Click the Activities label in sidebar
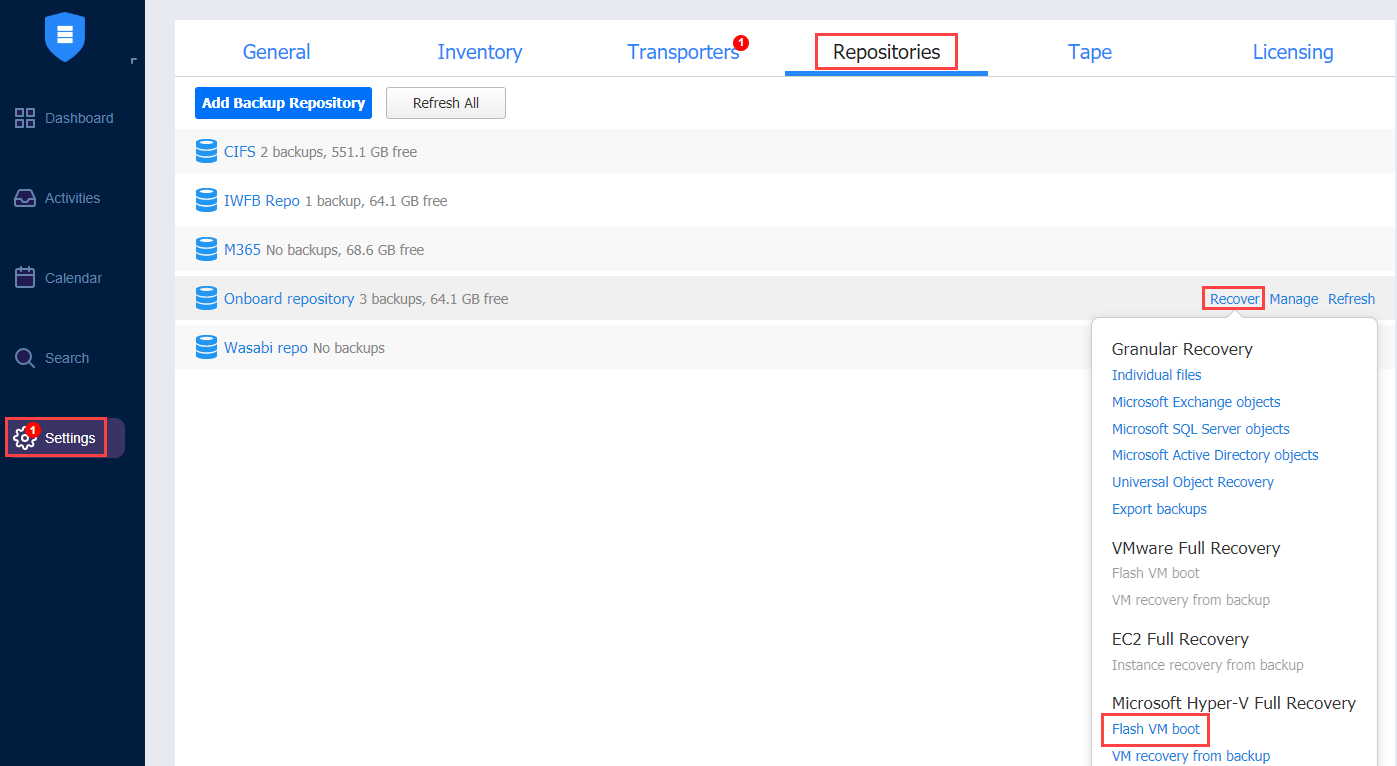 tap(72, 198)
